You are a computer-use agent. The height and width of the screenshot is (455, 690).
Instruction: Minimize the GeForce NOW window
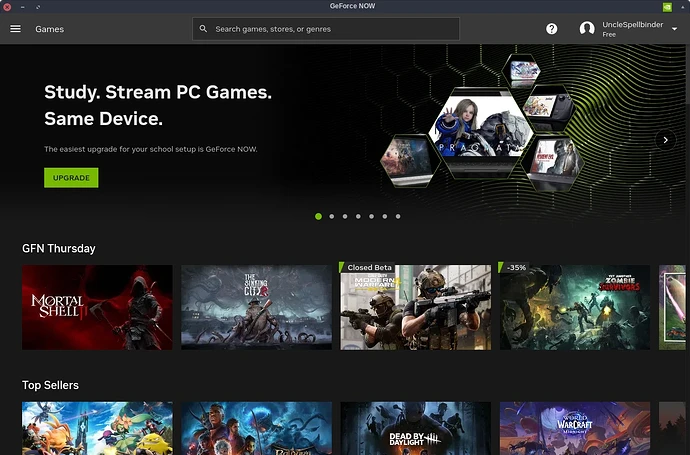[x=22, y=7]
